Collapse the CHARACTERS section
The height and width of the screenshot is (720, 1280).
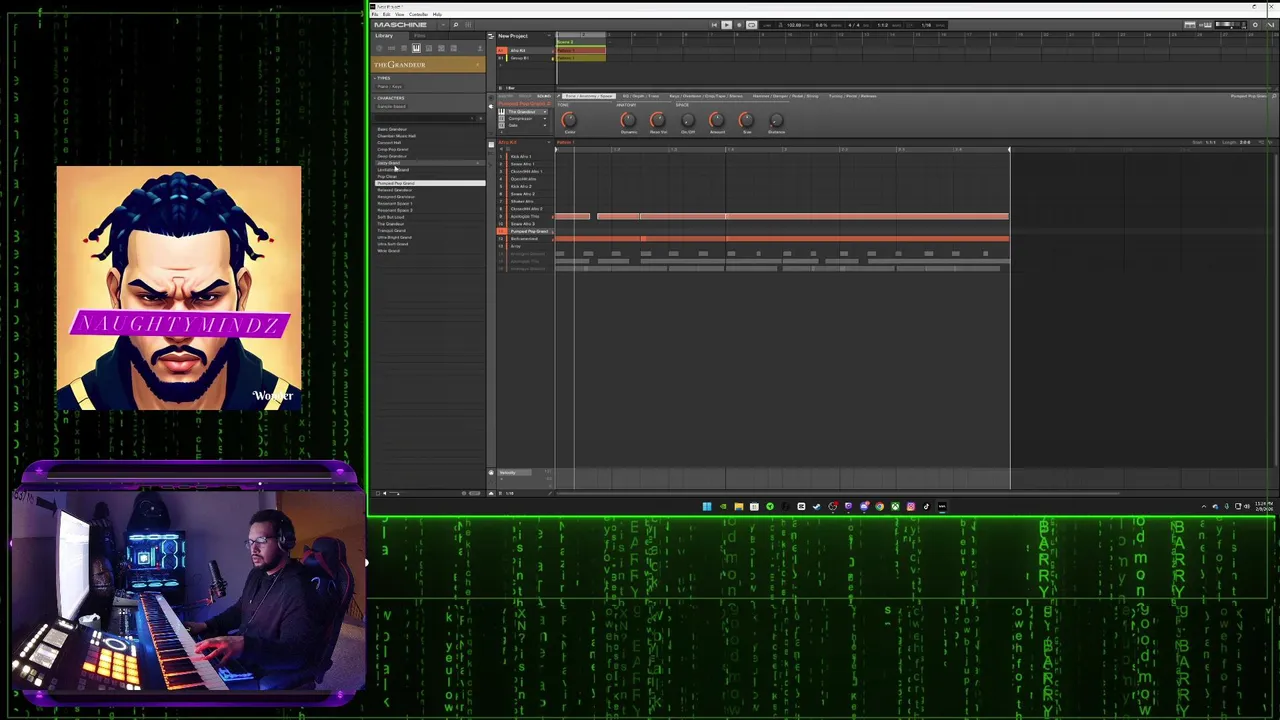point(389,98)
